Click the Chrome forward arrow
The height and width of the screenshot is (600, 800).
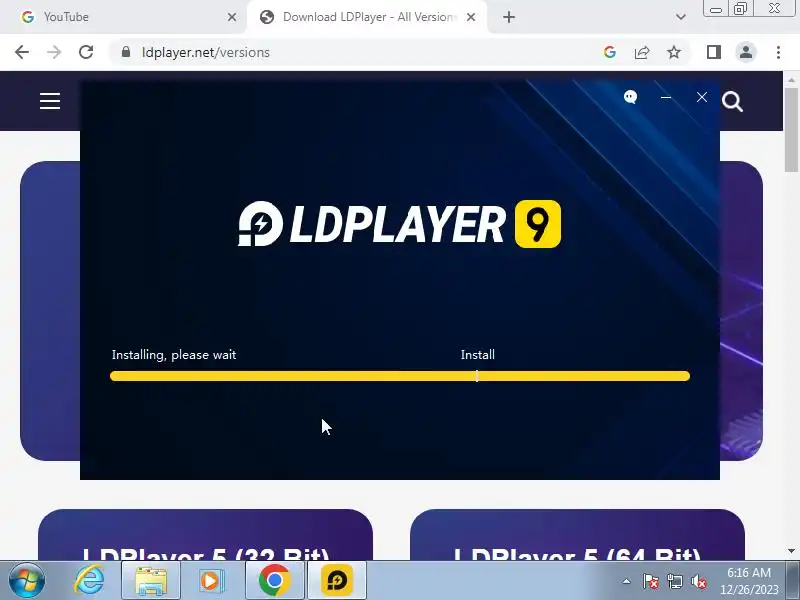pyautogui.click(x=54, y=52)
